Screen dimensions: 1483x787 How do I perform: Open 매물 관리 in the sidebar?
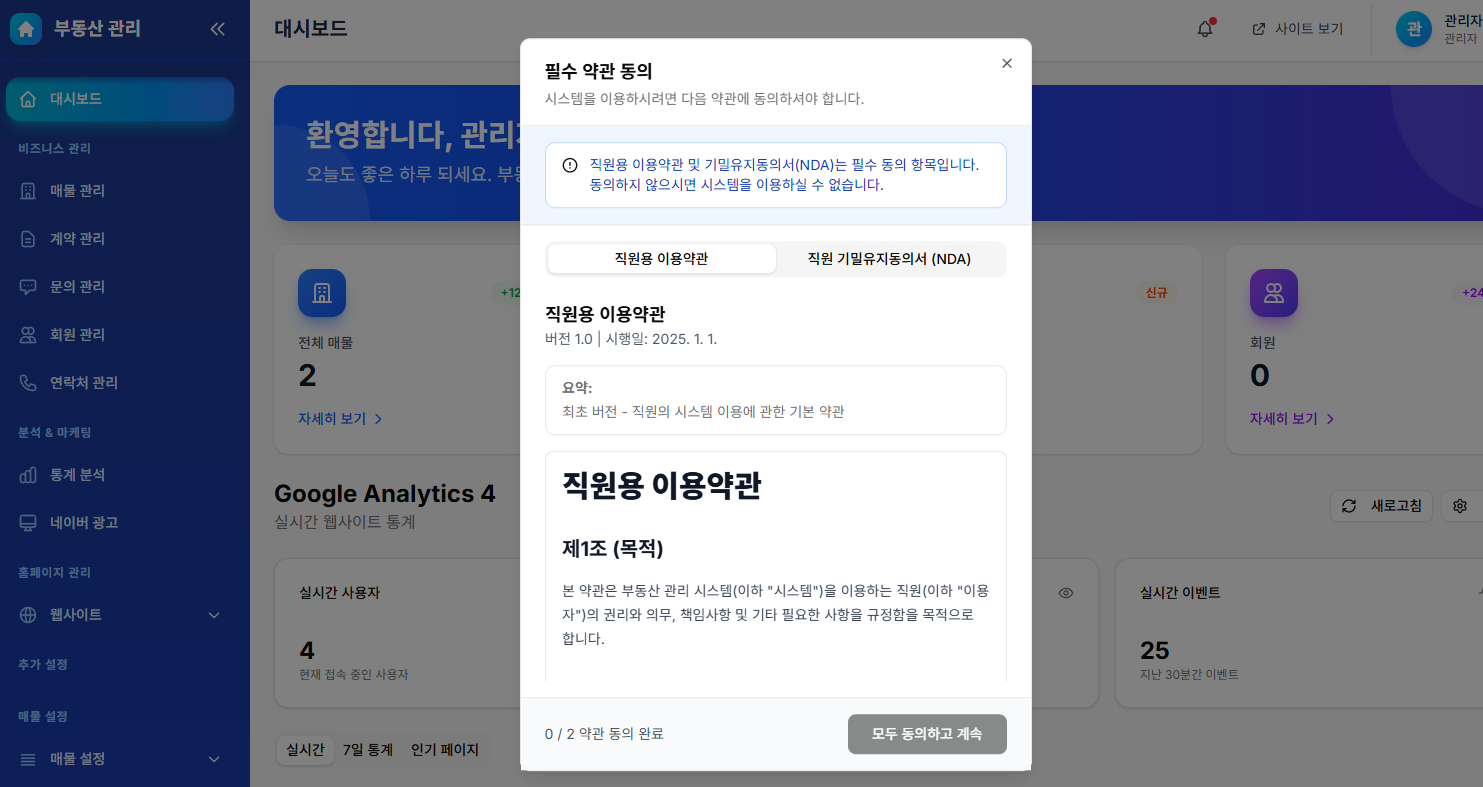[x=77, y=191]
